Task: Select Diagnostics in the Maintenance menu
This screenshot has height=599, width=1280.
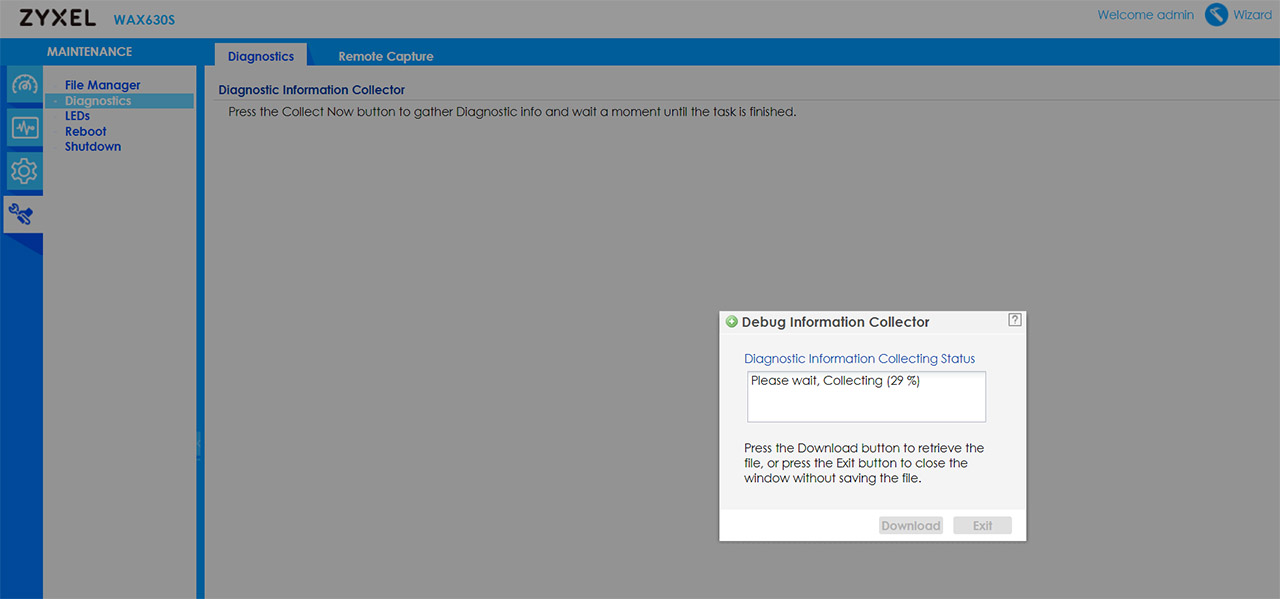Action: click(x=98, y=101)
